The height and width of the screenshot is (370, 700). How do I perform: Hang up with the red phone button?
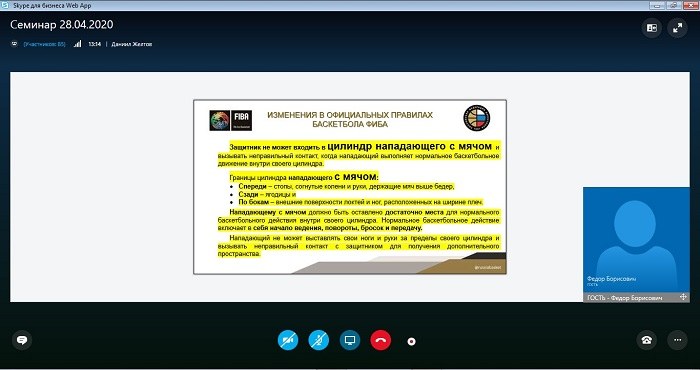coord(380,341)
